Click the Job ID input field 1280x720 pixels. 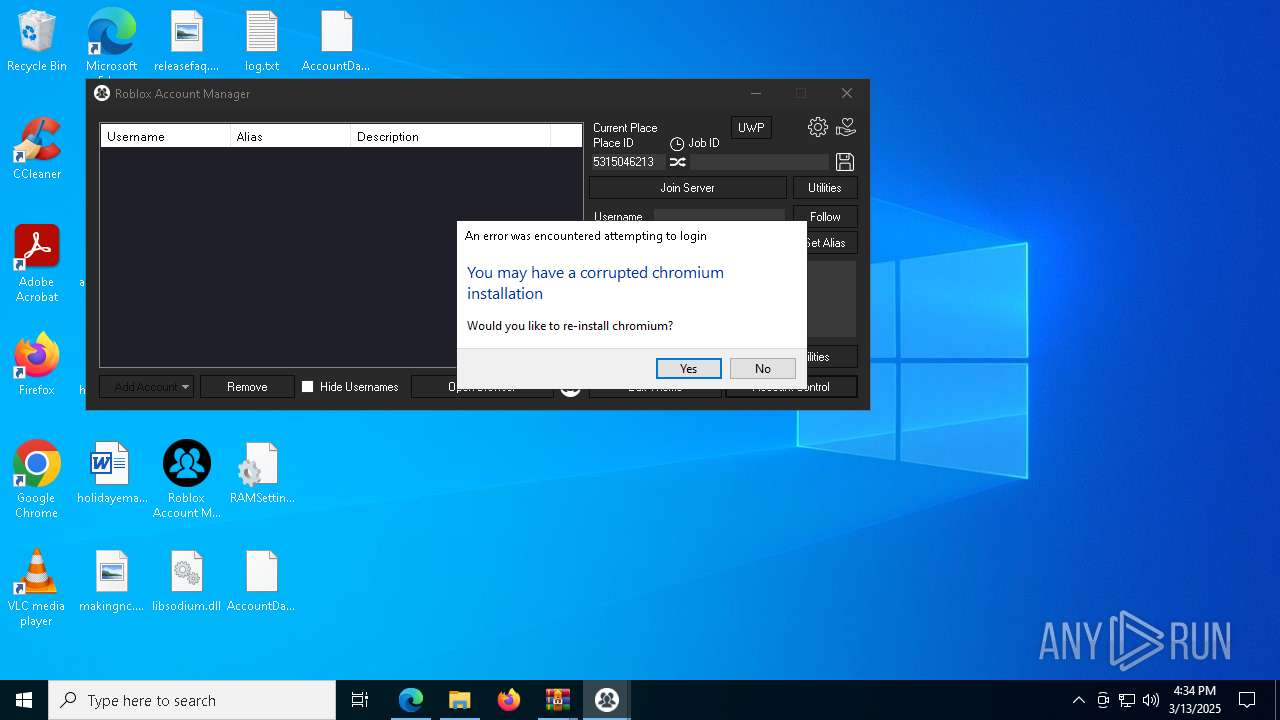759,162
